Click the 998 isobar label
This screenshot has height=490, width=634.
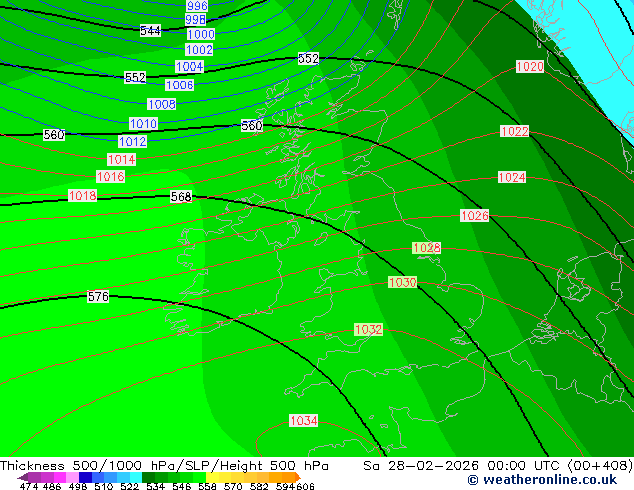195,19
